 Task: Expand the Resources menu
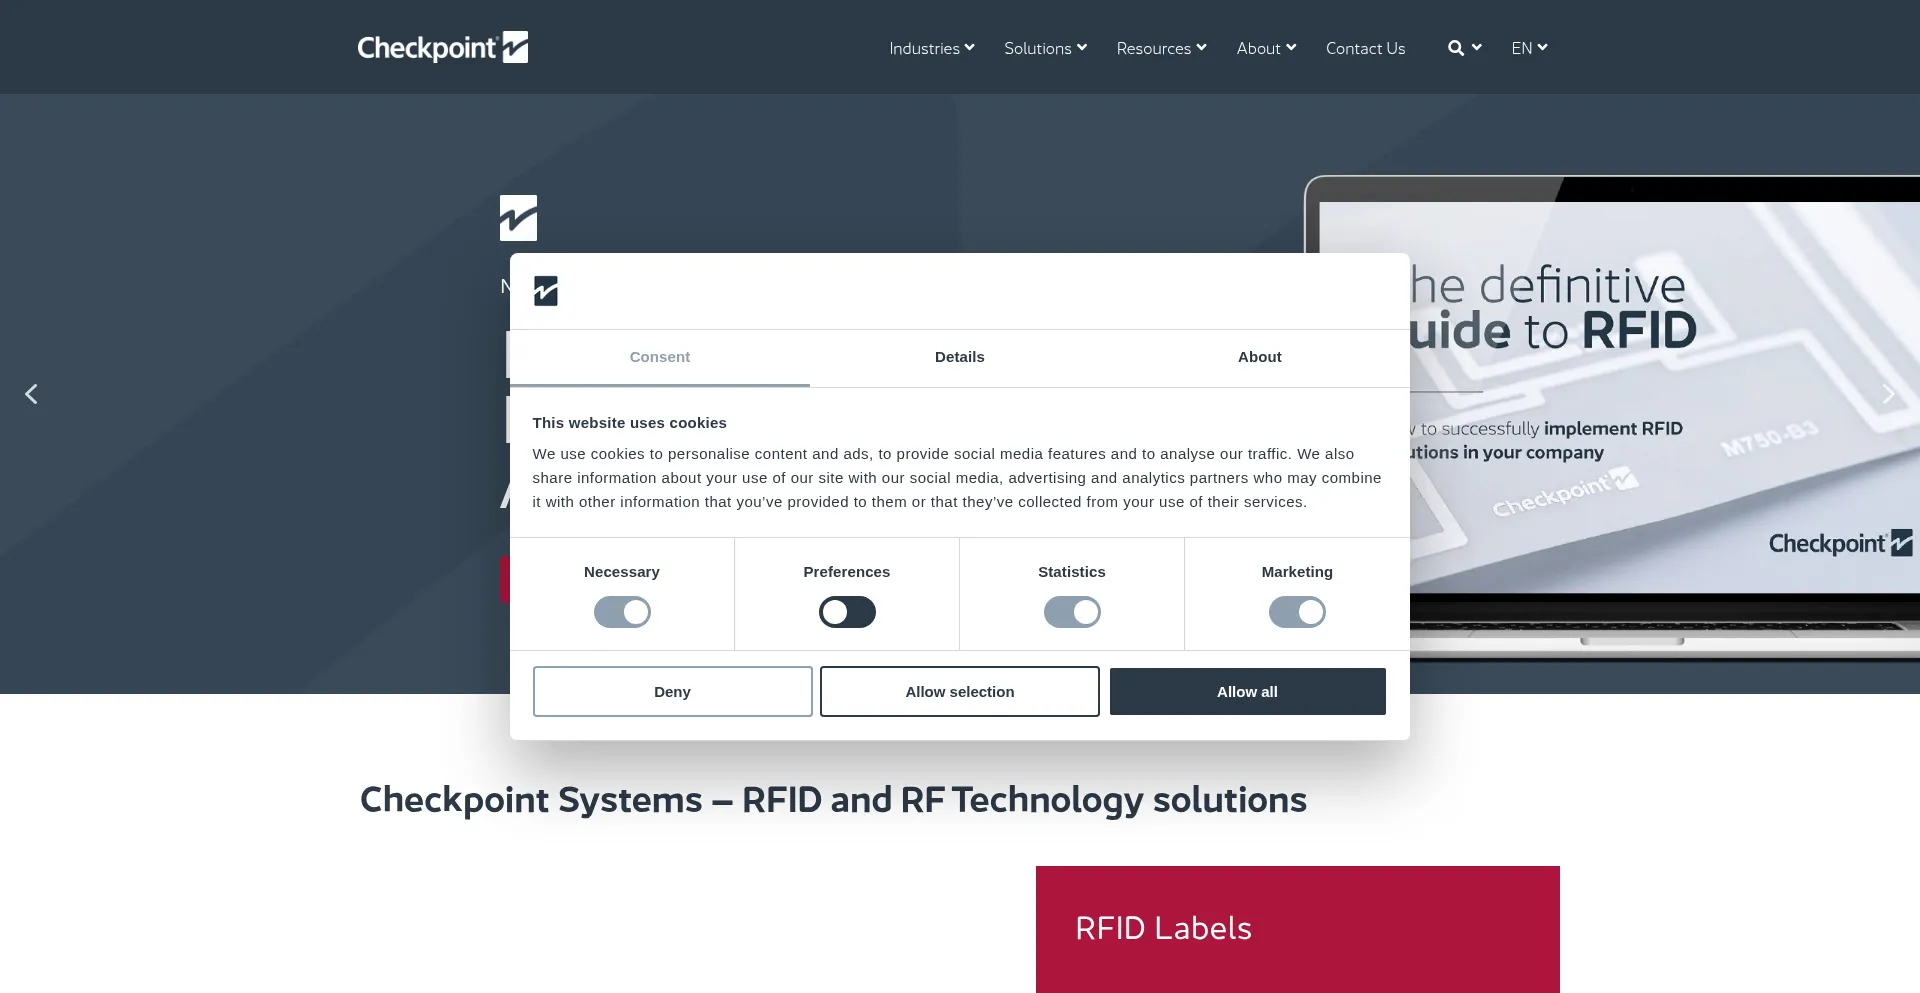[x=1161, y=48]
